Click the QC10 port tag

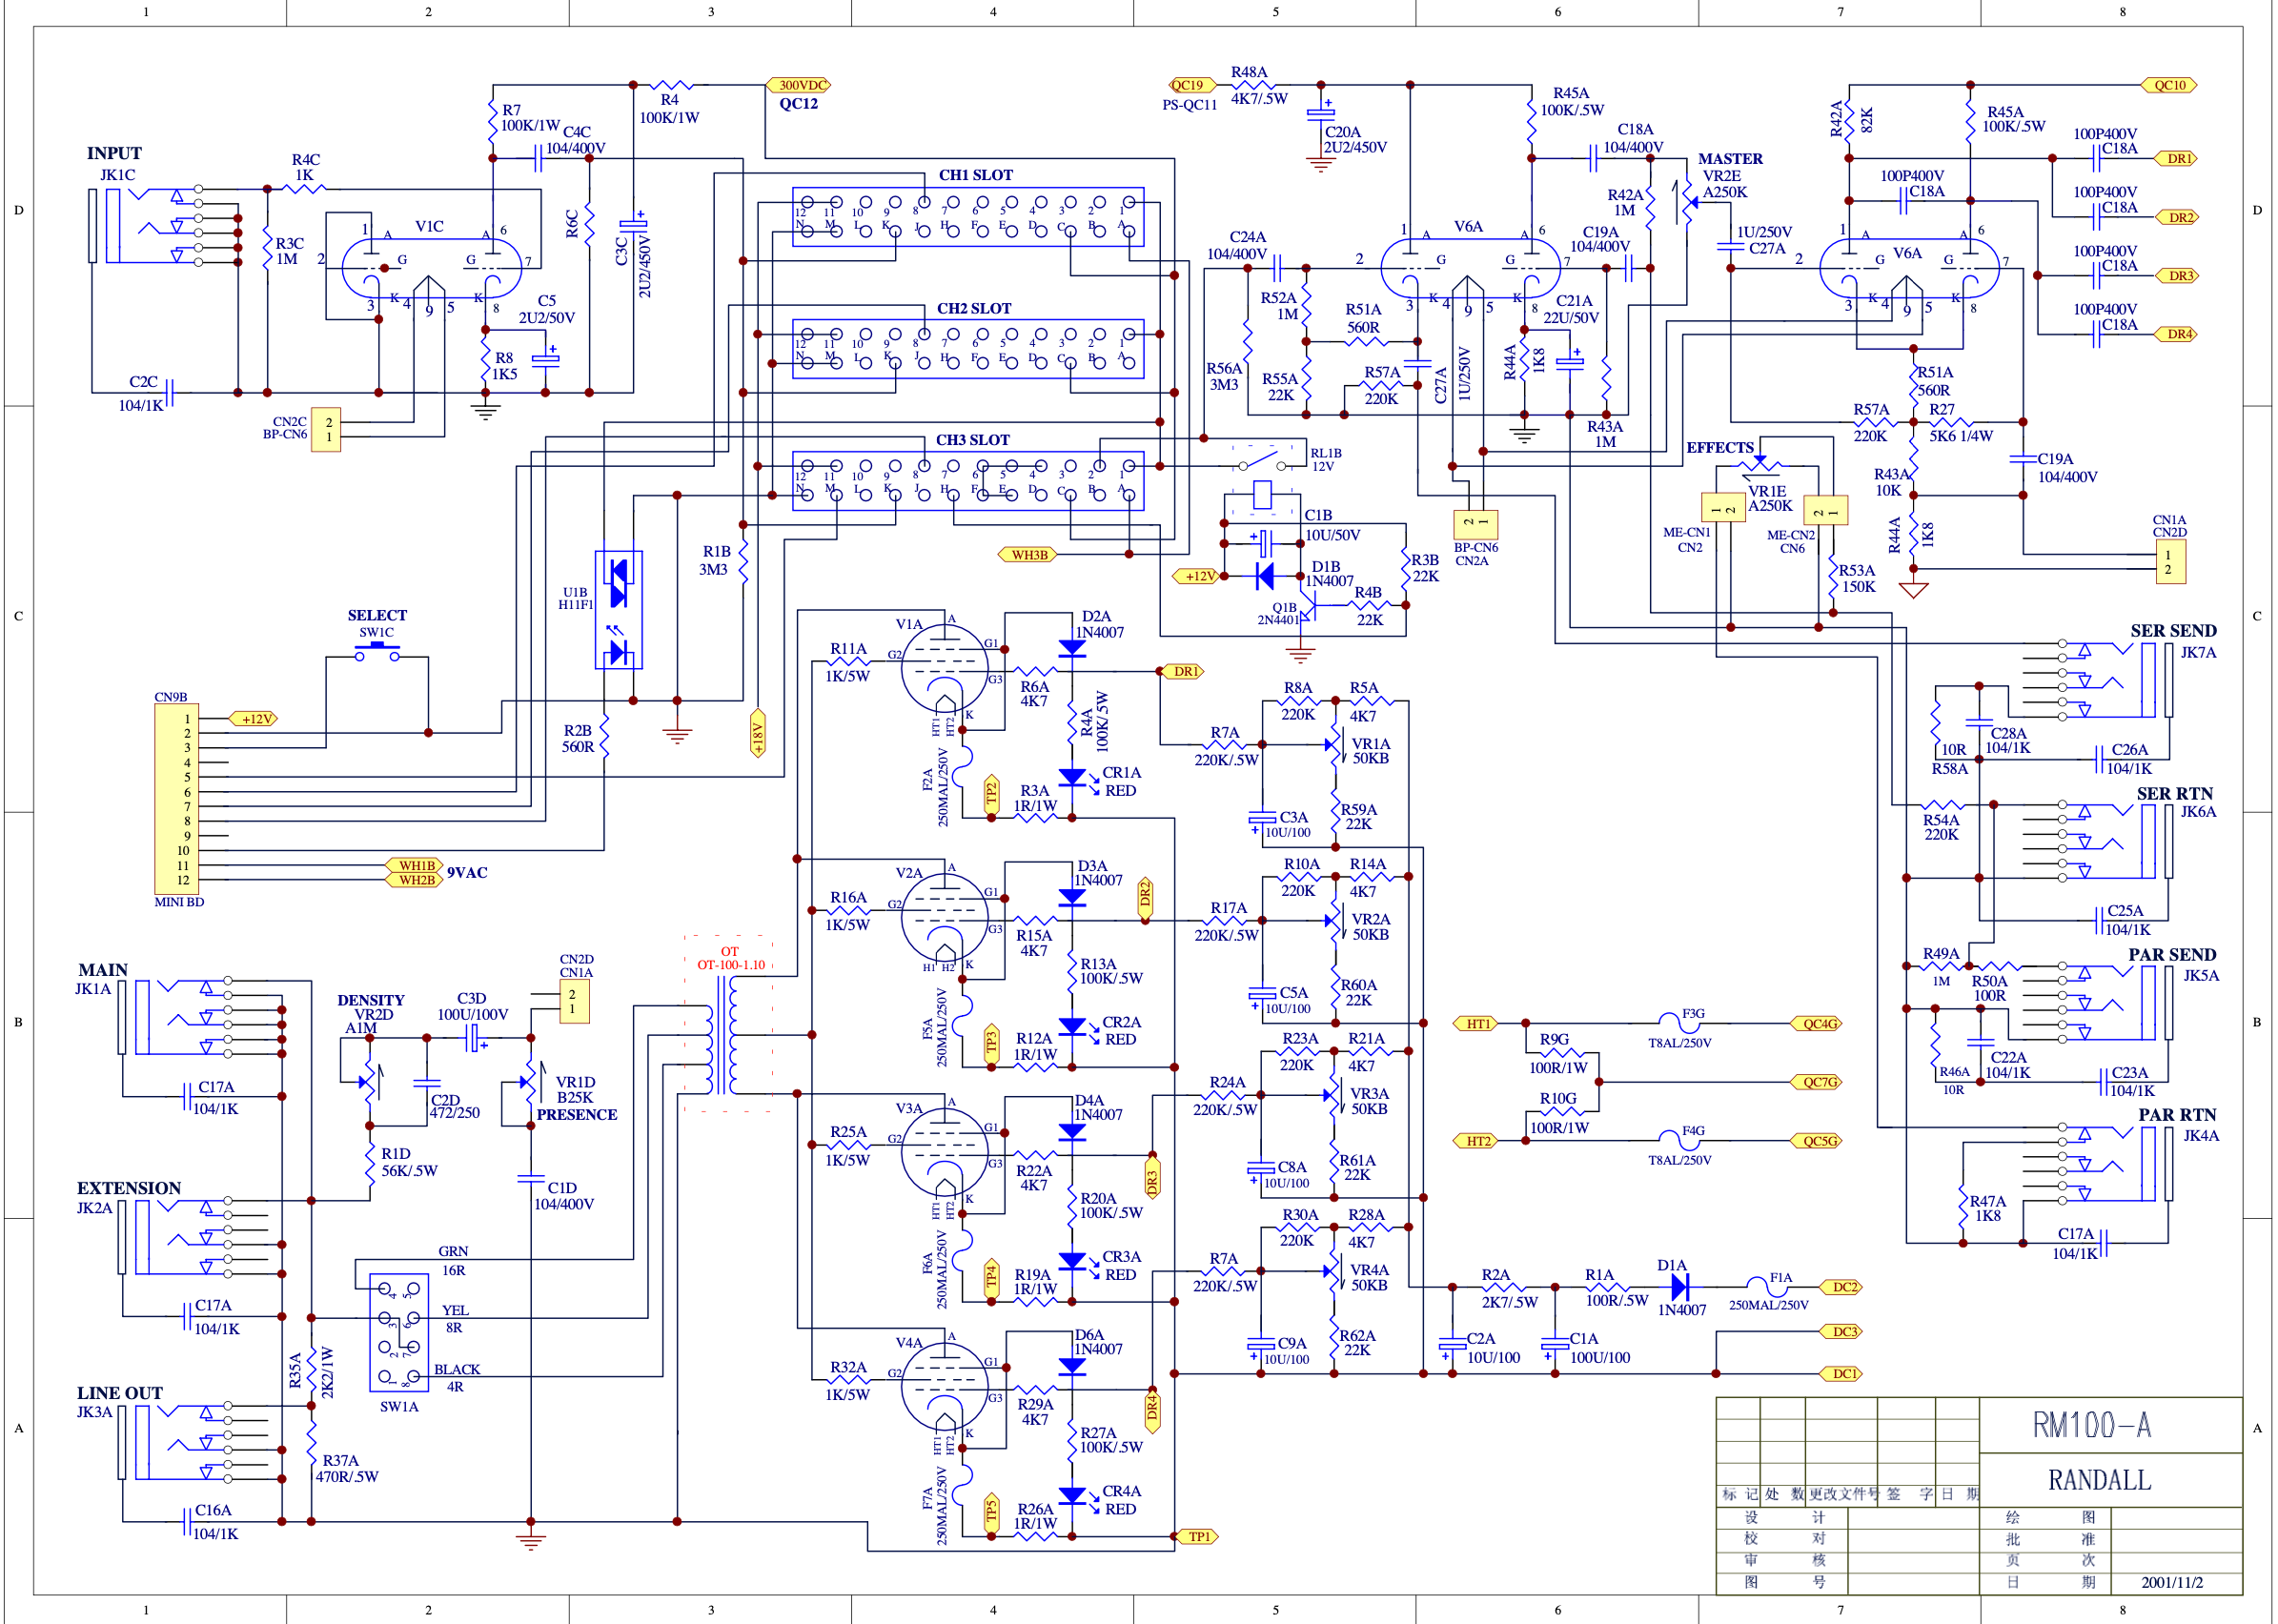tap(2168, 85)
